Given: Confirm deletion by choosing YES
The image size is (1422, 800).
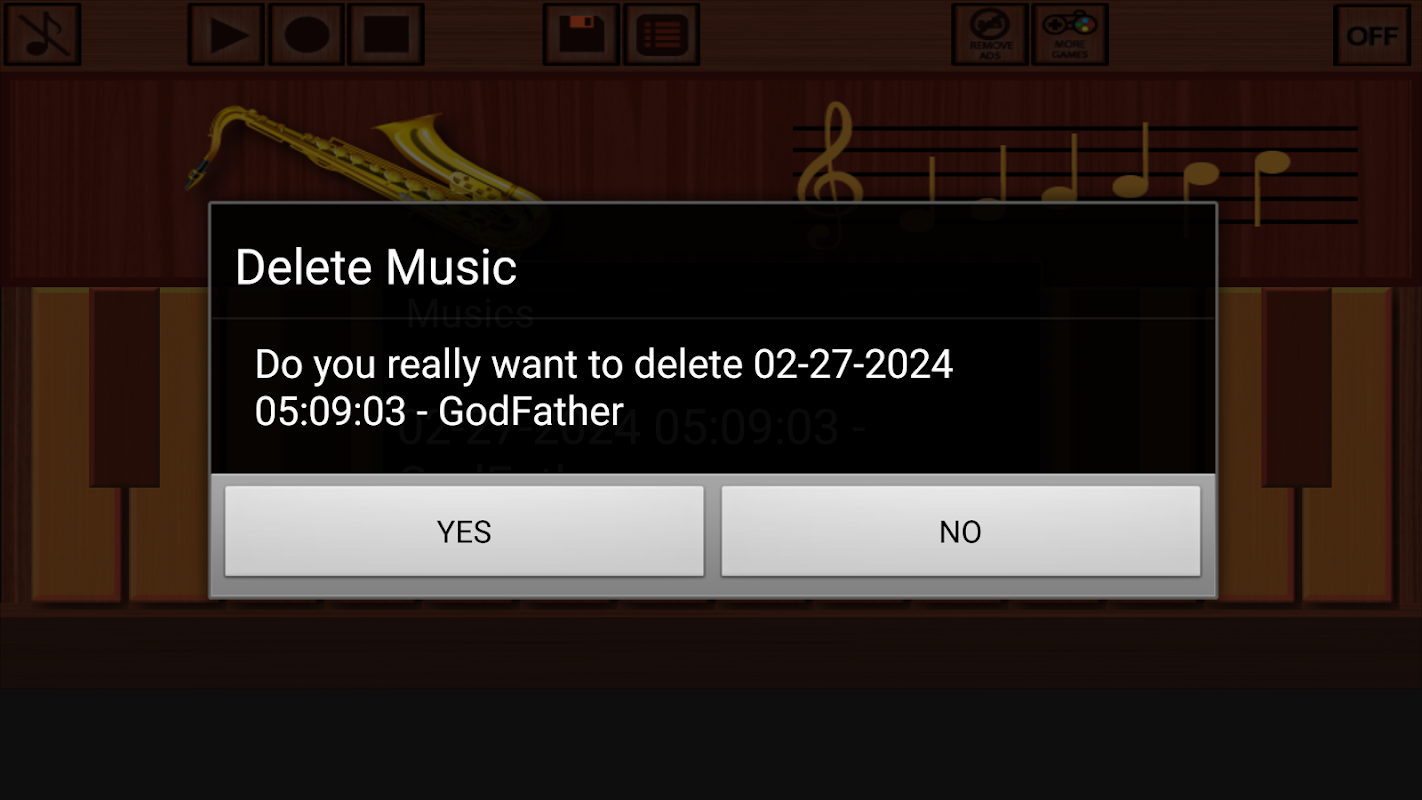Looking at the screenshot, I should coord(464,531).
